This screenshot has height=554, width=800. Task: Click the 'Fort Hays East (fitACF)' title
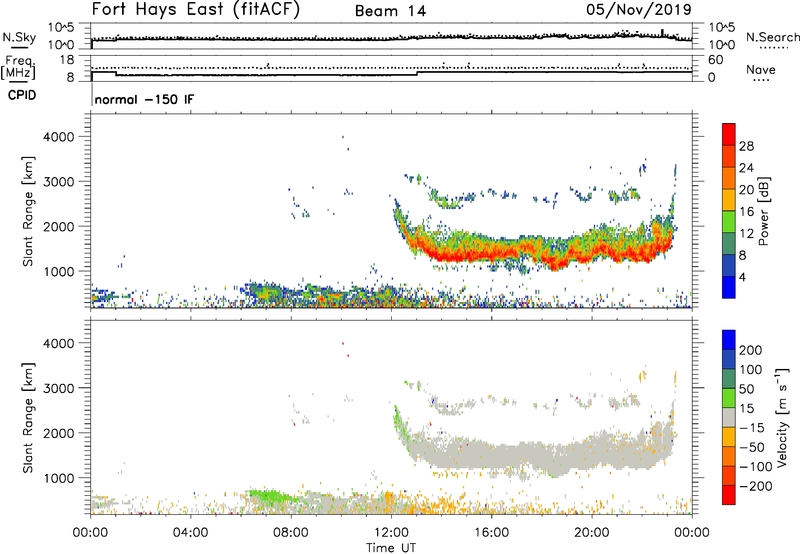click(195, 9)
